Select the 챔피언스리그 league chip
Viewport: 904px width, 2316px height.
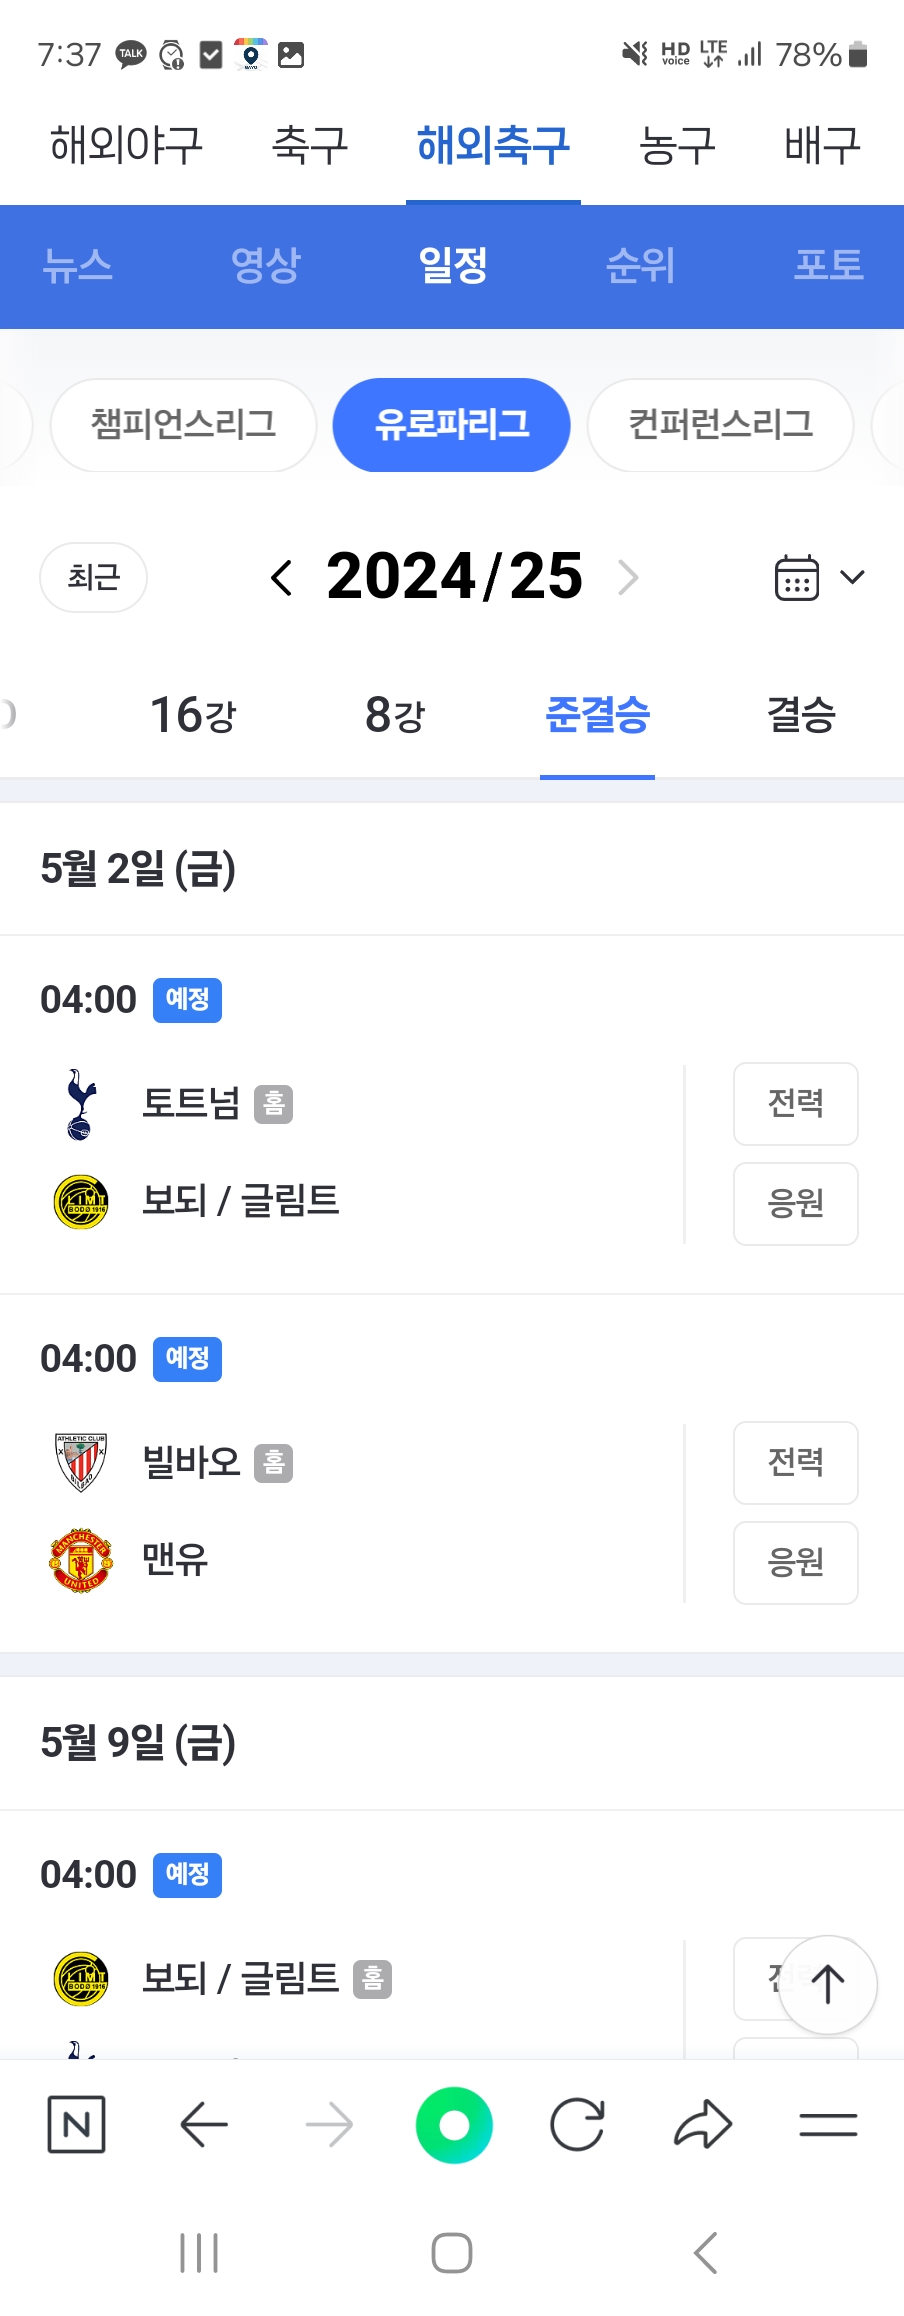coord(183,424)
